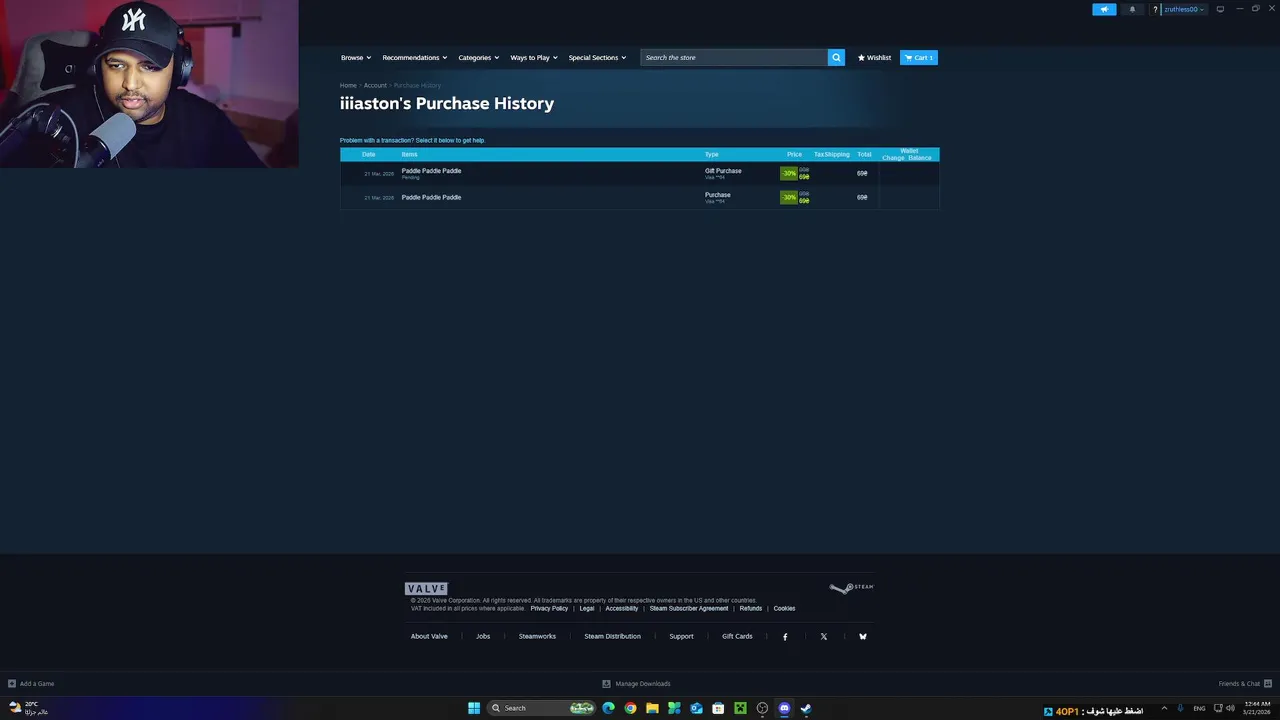Open About Valve link

[429, 636]
